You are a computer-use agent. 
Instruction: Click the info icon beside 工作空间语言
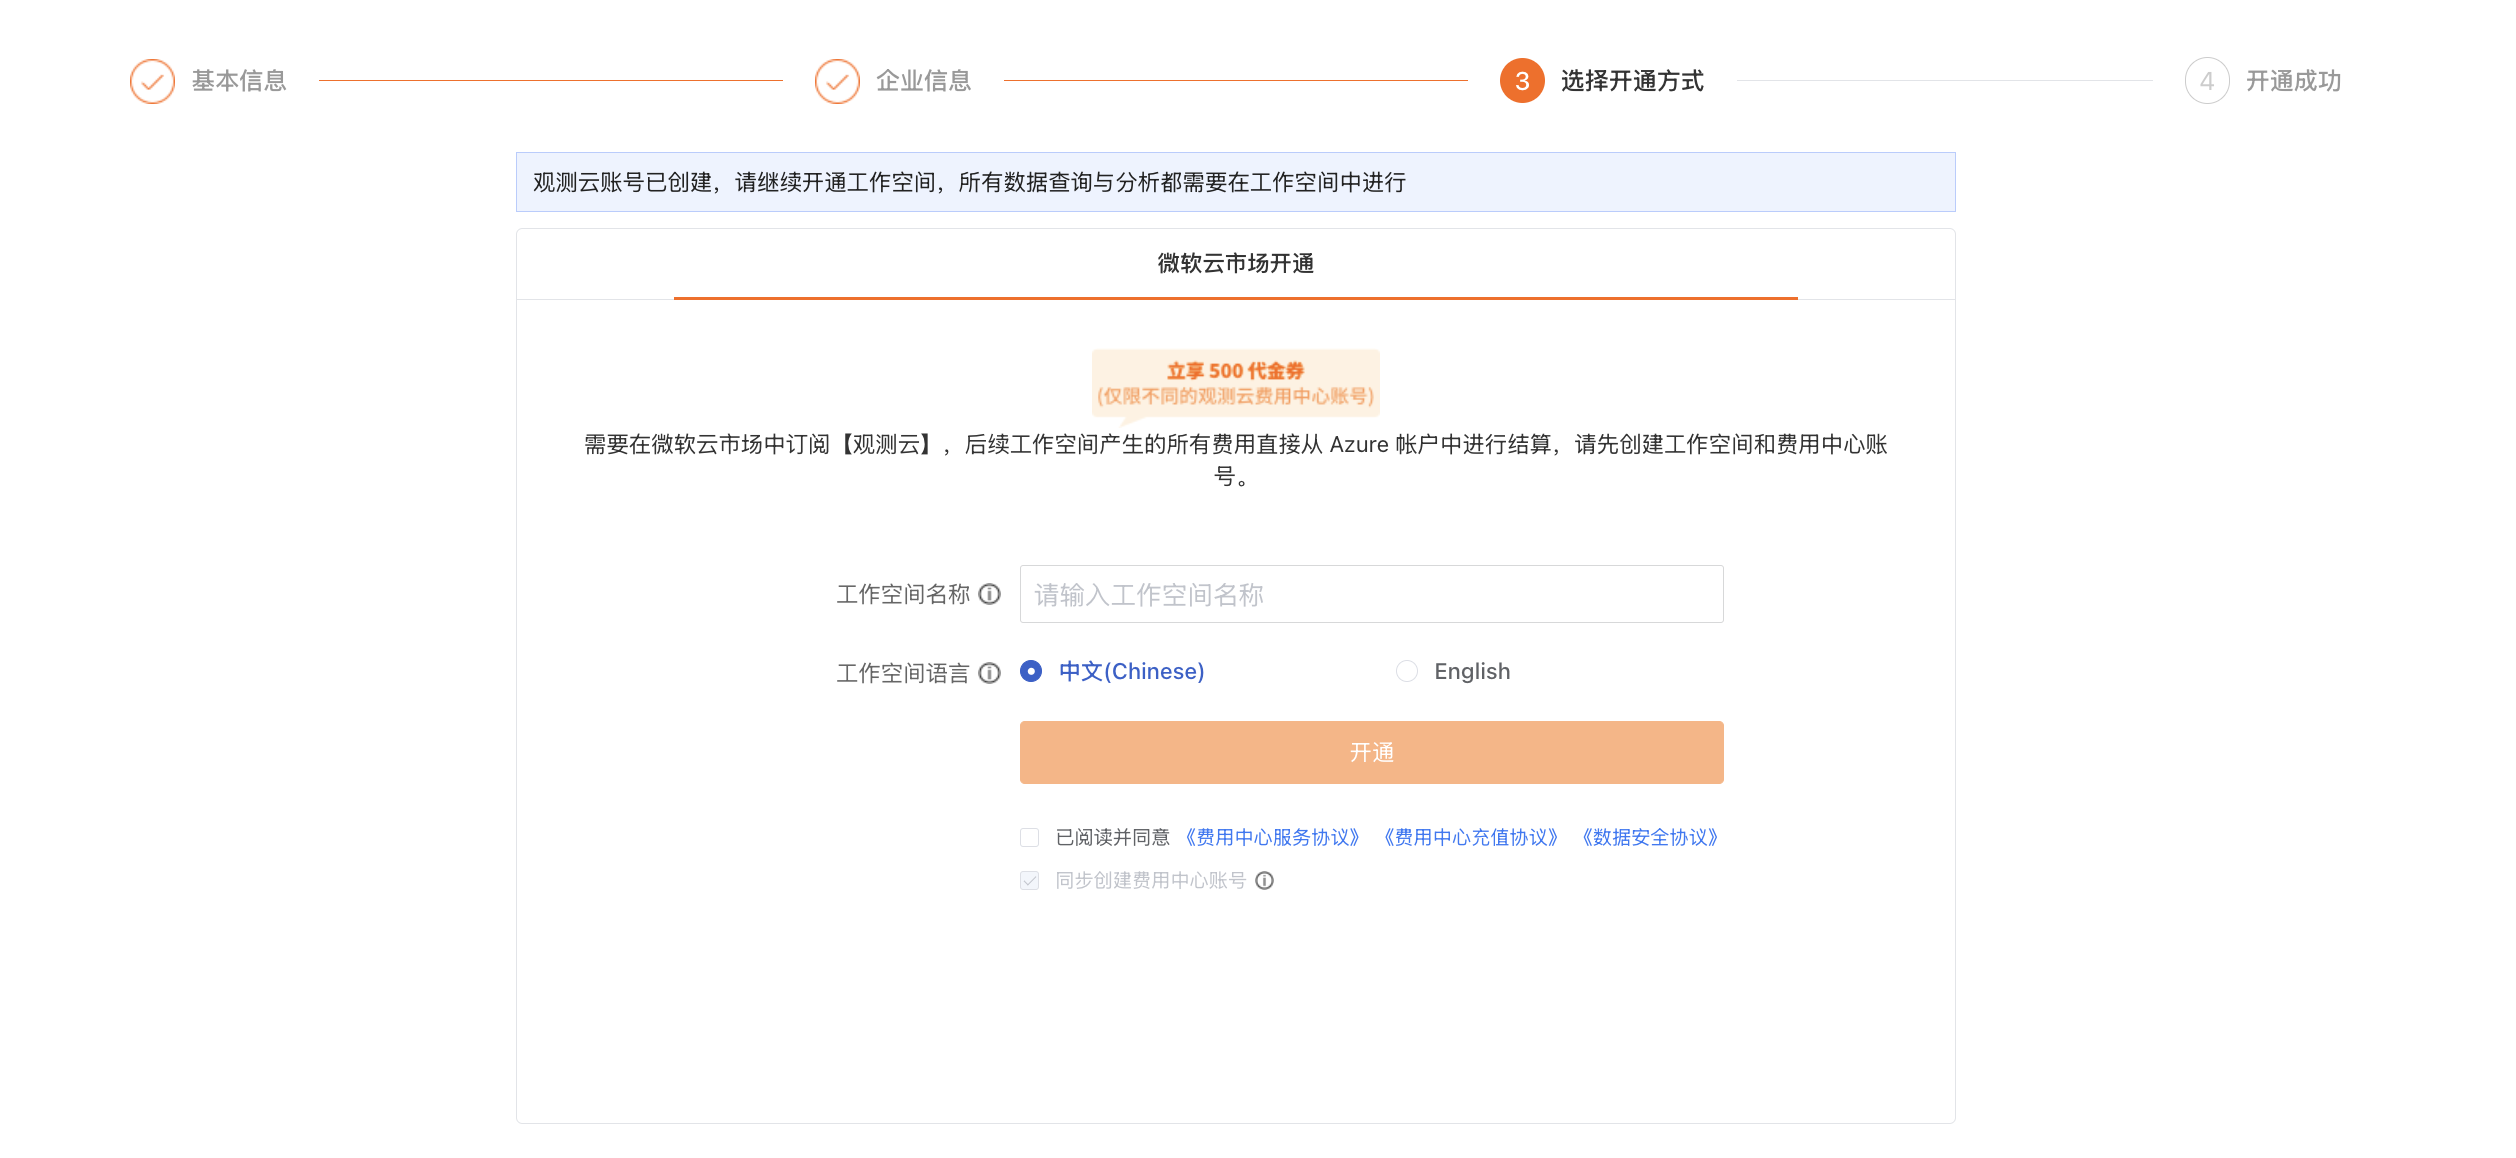click(989, 673)
